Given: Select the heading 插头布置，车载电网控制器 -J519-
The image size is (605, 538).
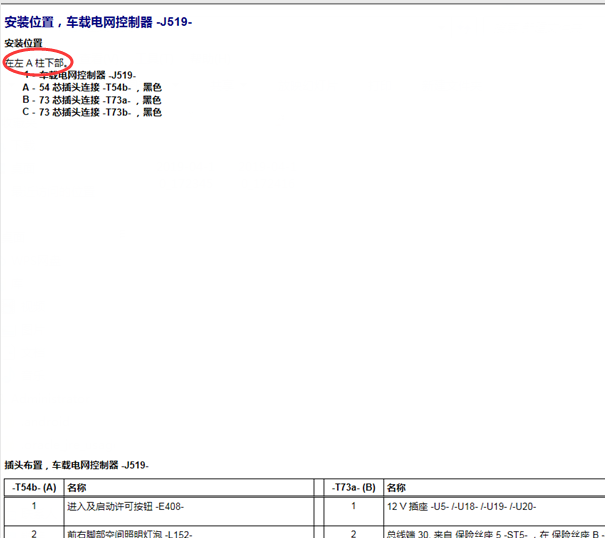Looking at the screenshot, I should click(76, 465).
